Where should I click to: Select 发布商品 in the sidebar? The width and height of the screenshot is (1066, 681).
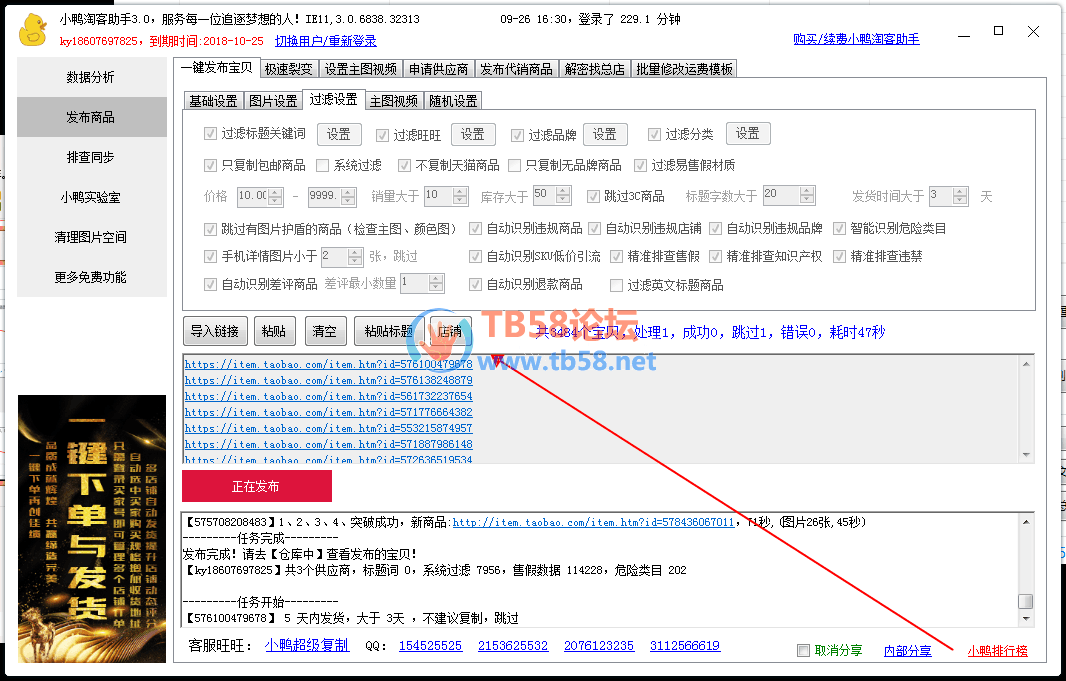(x=91, y=117)
